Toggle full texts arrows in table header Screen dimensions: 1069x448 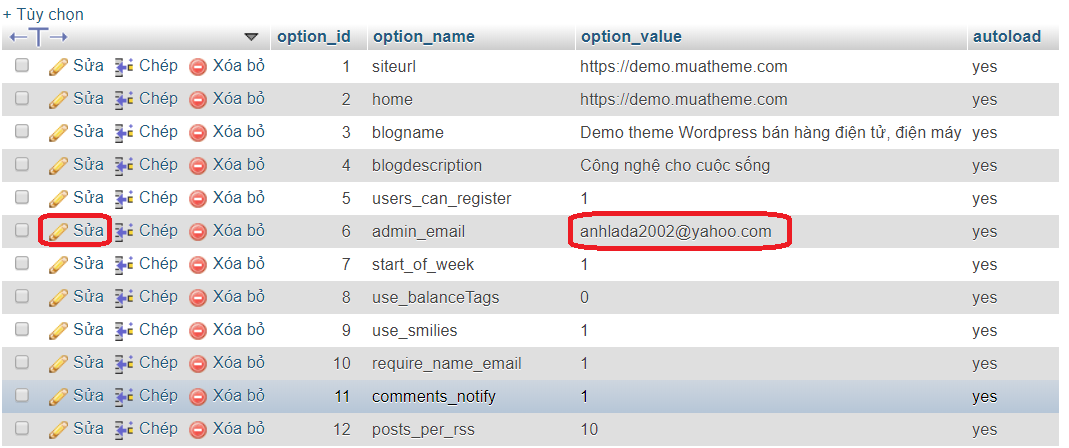coord(38,37)
